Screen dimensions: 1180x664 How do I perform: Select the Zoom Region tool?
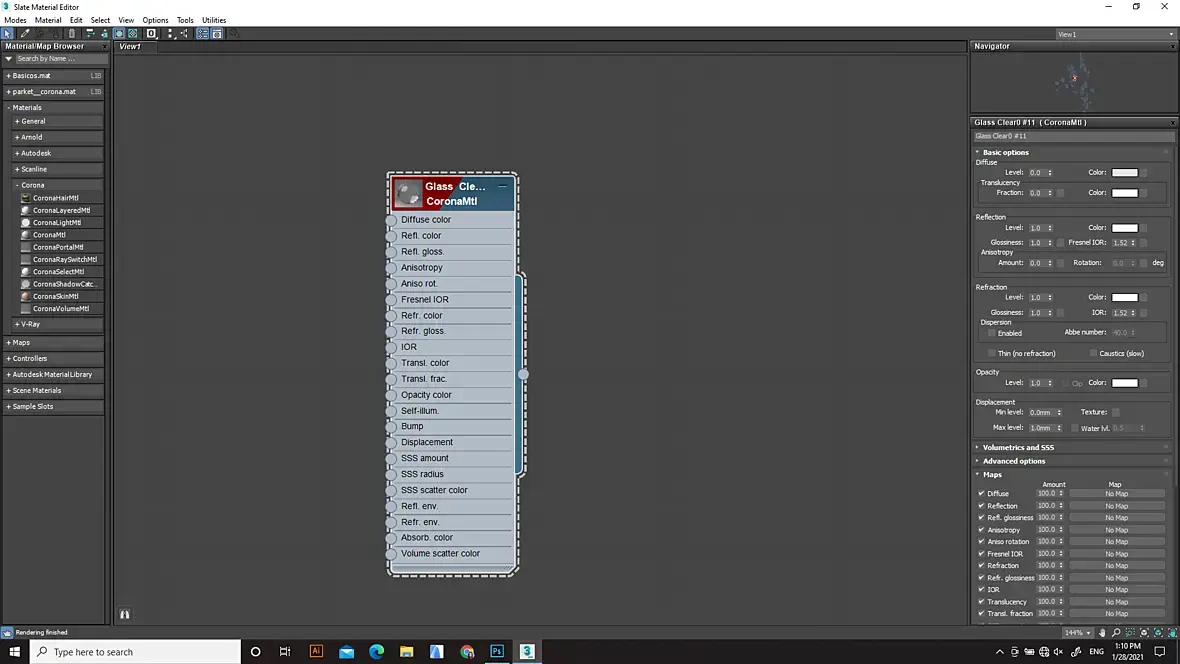1130,633
